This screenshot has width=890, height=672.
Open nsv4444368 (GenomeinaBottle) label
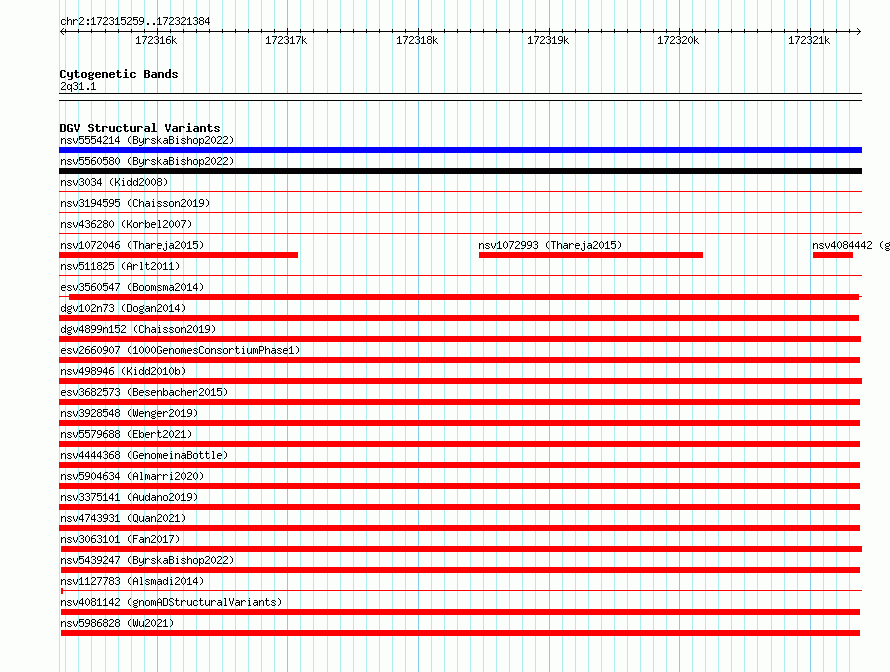(144, 455)
